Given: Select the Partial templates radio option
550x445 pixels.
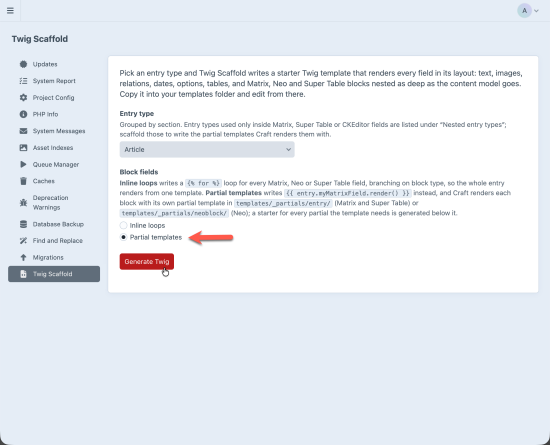Looking at the screenshot, I should click(123, 237).
